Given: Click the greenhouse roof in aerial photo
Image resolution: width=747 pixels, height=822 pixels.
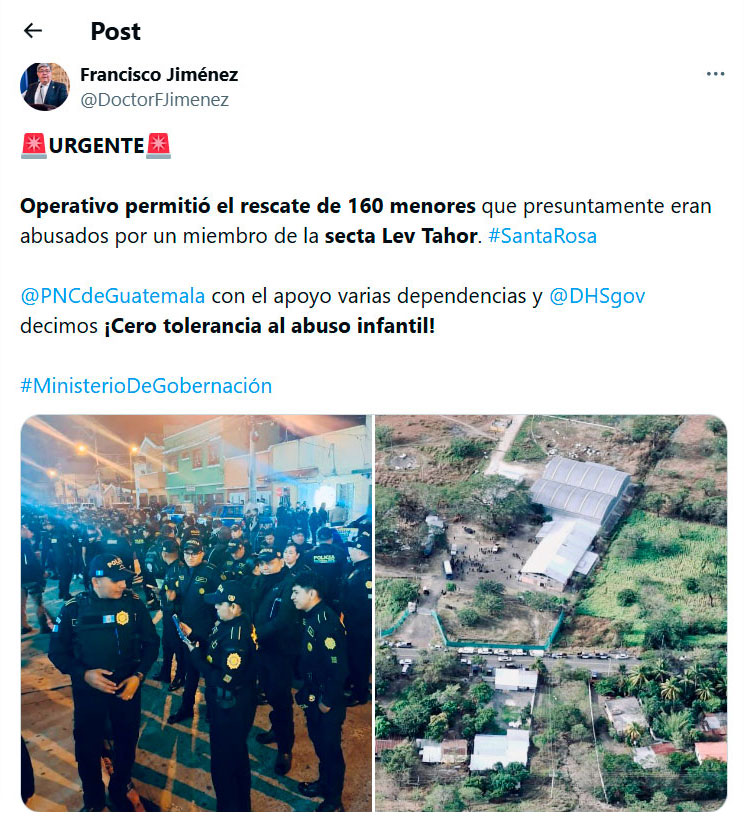Looking at the screenshot, I should pos(580,488).
